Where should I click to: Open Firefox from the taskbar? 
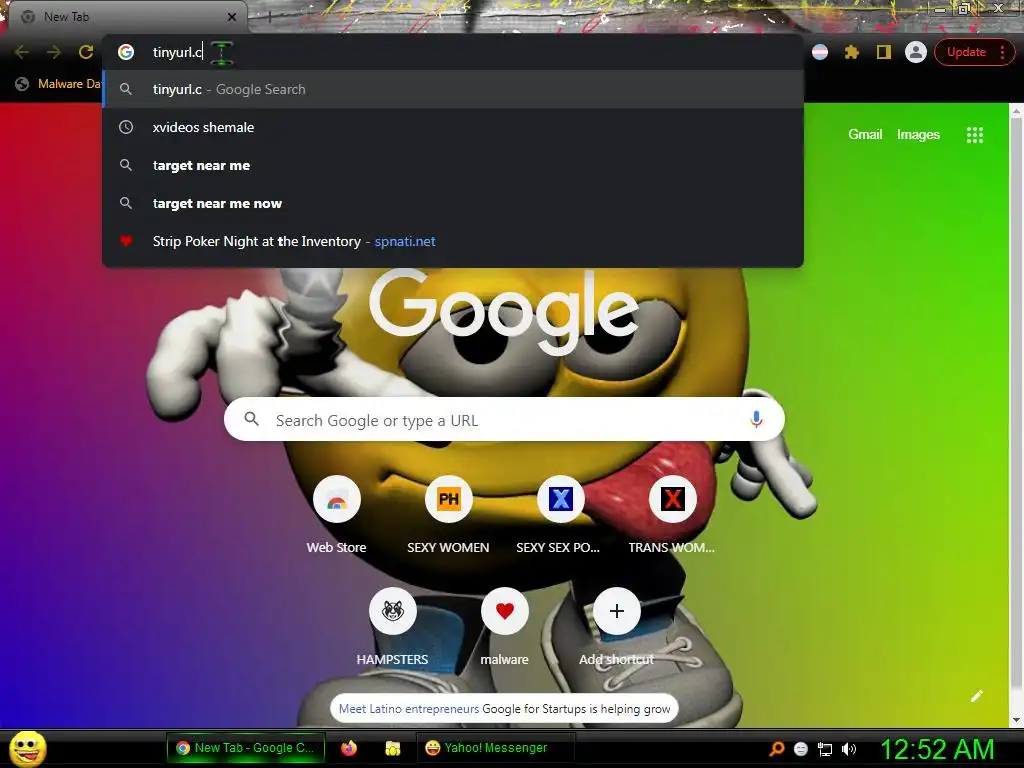pos(349,748)
